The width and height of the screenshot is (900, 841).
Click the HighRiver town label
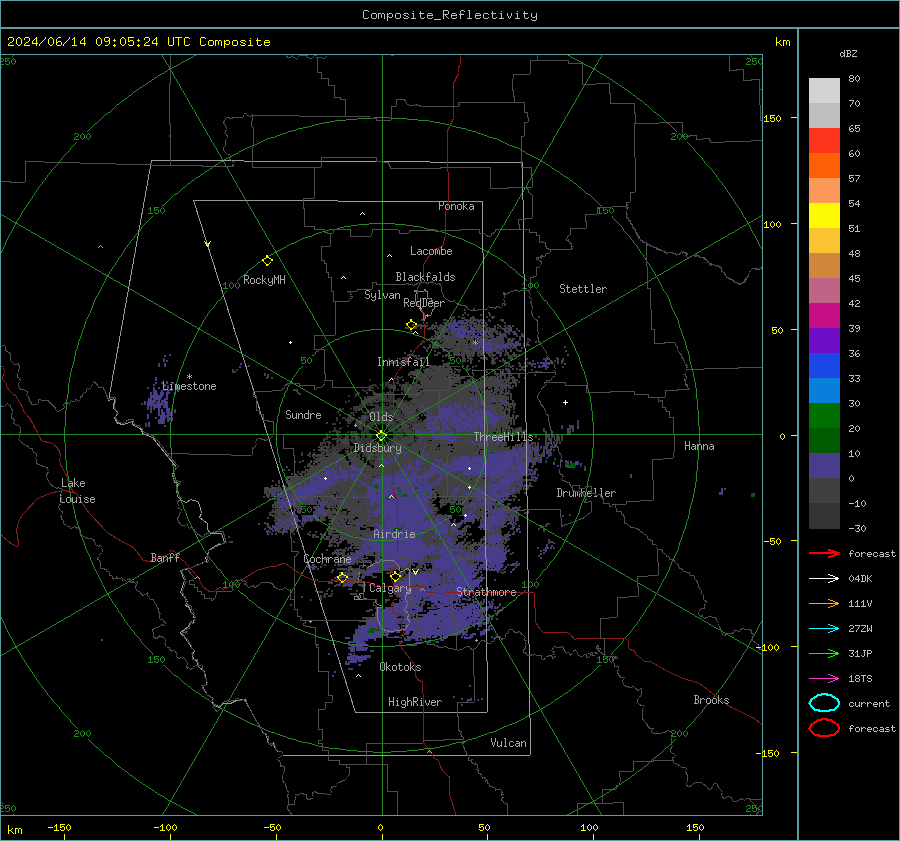[x=415, y=702]
